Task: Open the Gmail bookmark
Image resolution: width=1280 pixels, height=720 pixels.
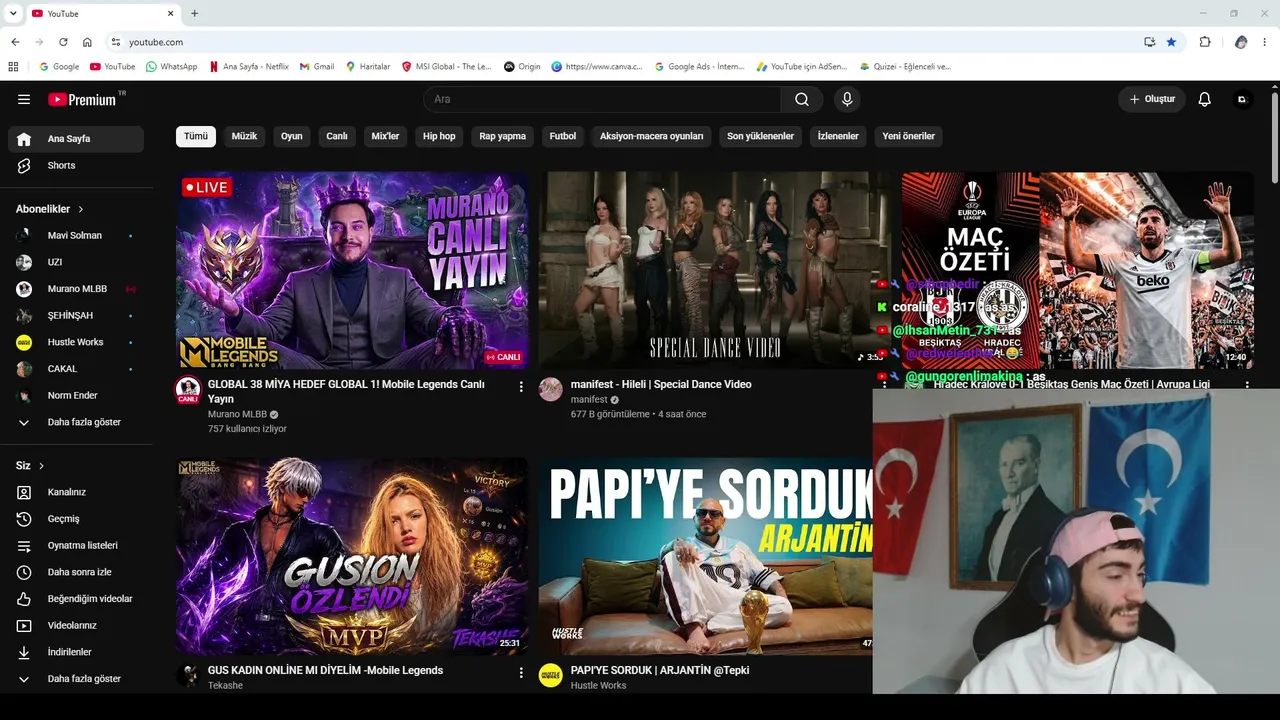Action: pyautogui.click(x=317, y=67)
